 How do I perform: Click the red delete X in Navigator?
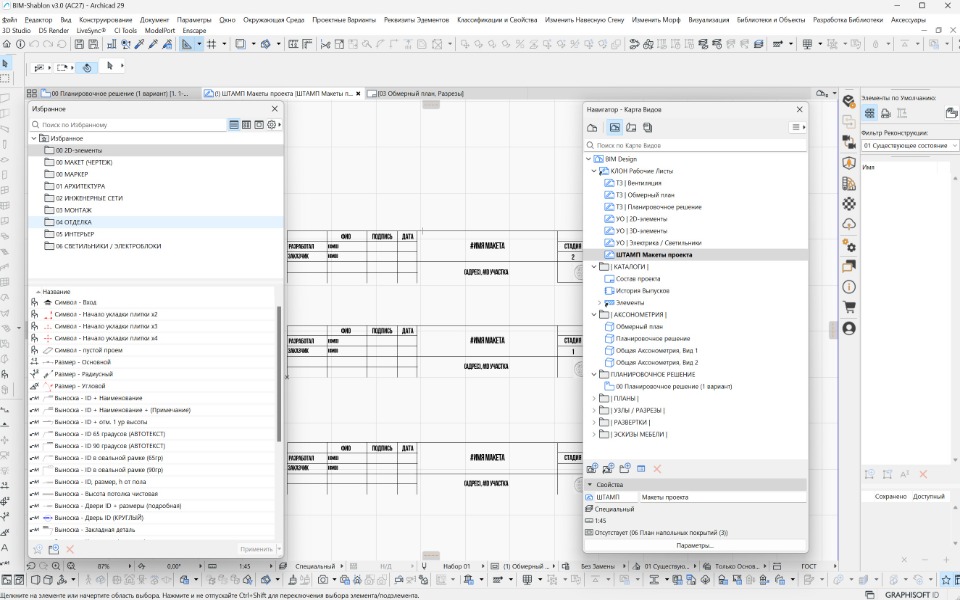click(657, 469)
